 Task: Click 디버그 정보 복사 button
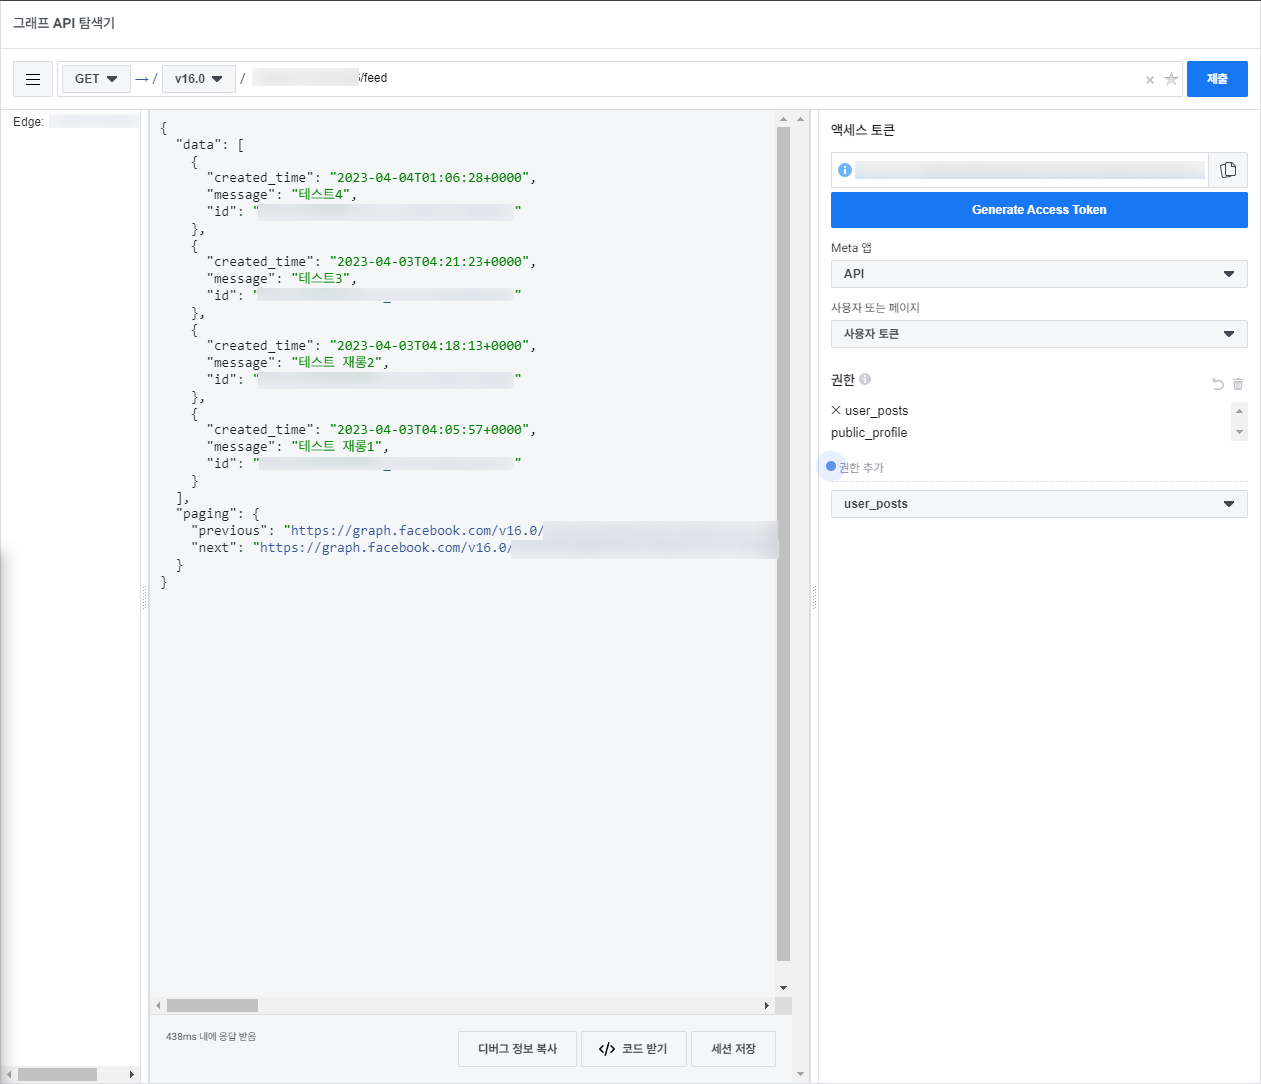518,1049
